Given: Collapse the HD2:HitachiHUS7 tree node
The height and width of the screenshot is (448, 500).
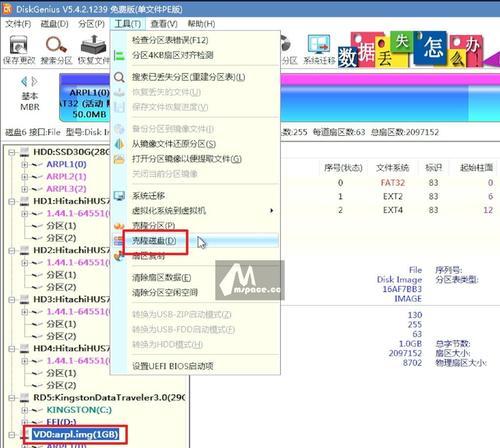Looking at the screenshot, I should pos(12,250).
